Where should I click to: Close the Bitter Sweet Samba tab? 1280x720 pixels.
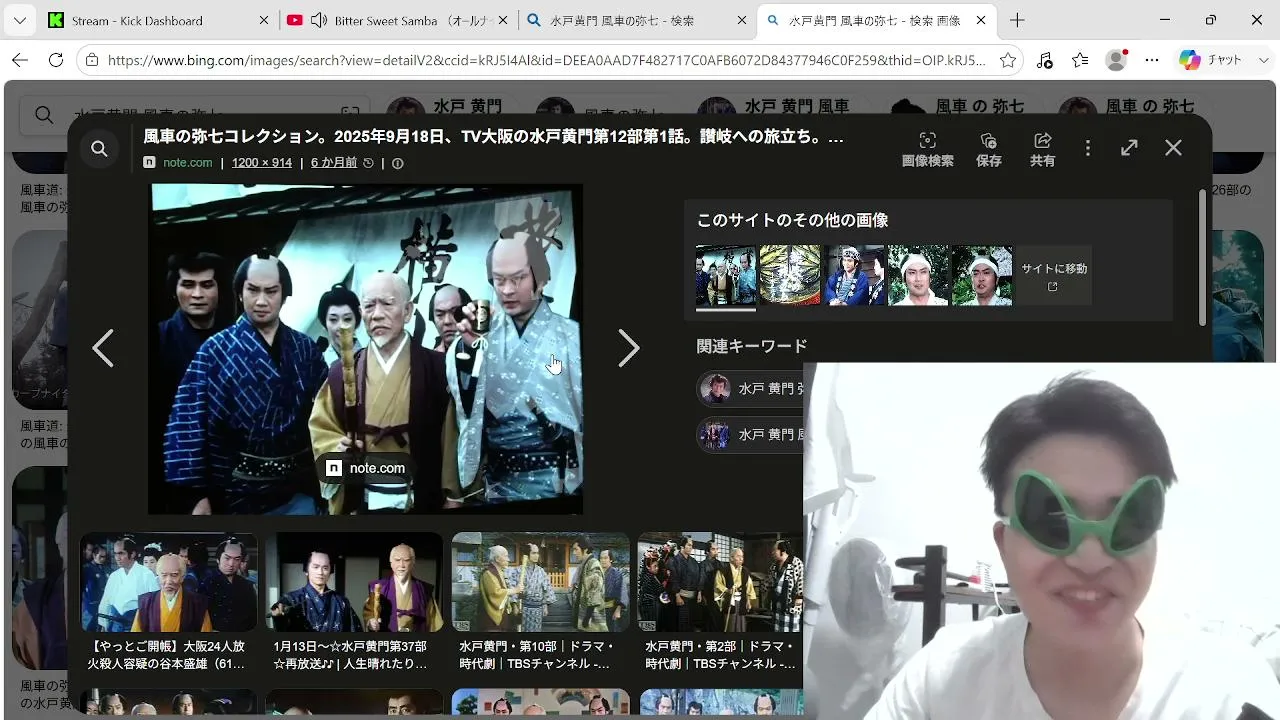coord(502,20)
